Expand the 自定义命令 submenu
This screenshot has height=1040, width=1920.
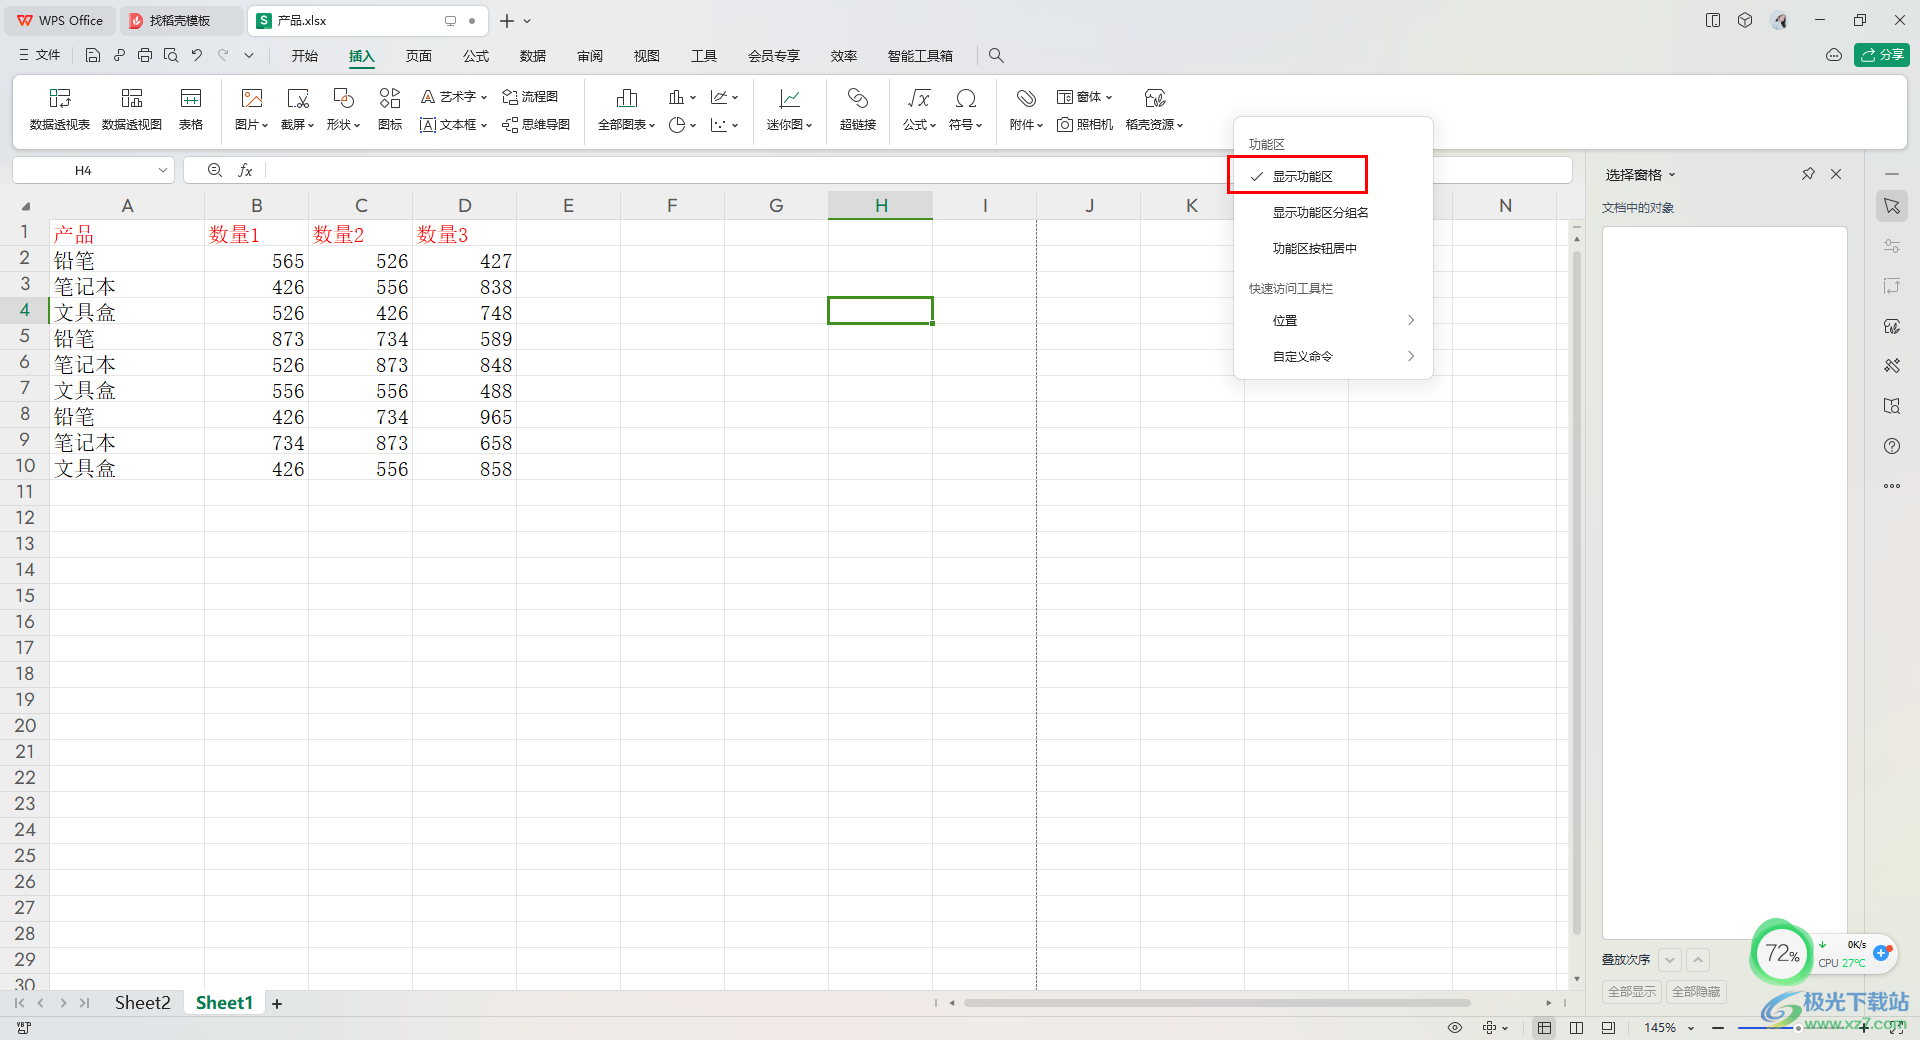point(1334,356)
